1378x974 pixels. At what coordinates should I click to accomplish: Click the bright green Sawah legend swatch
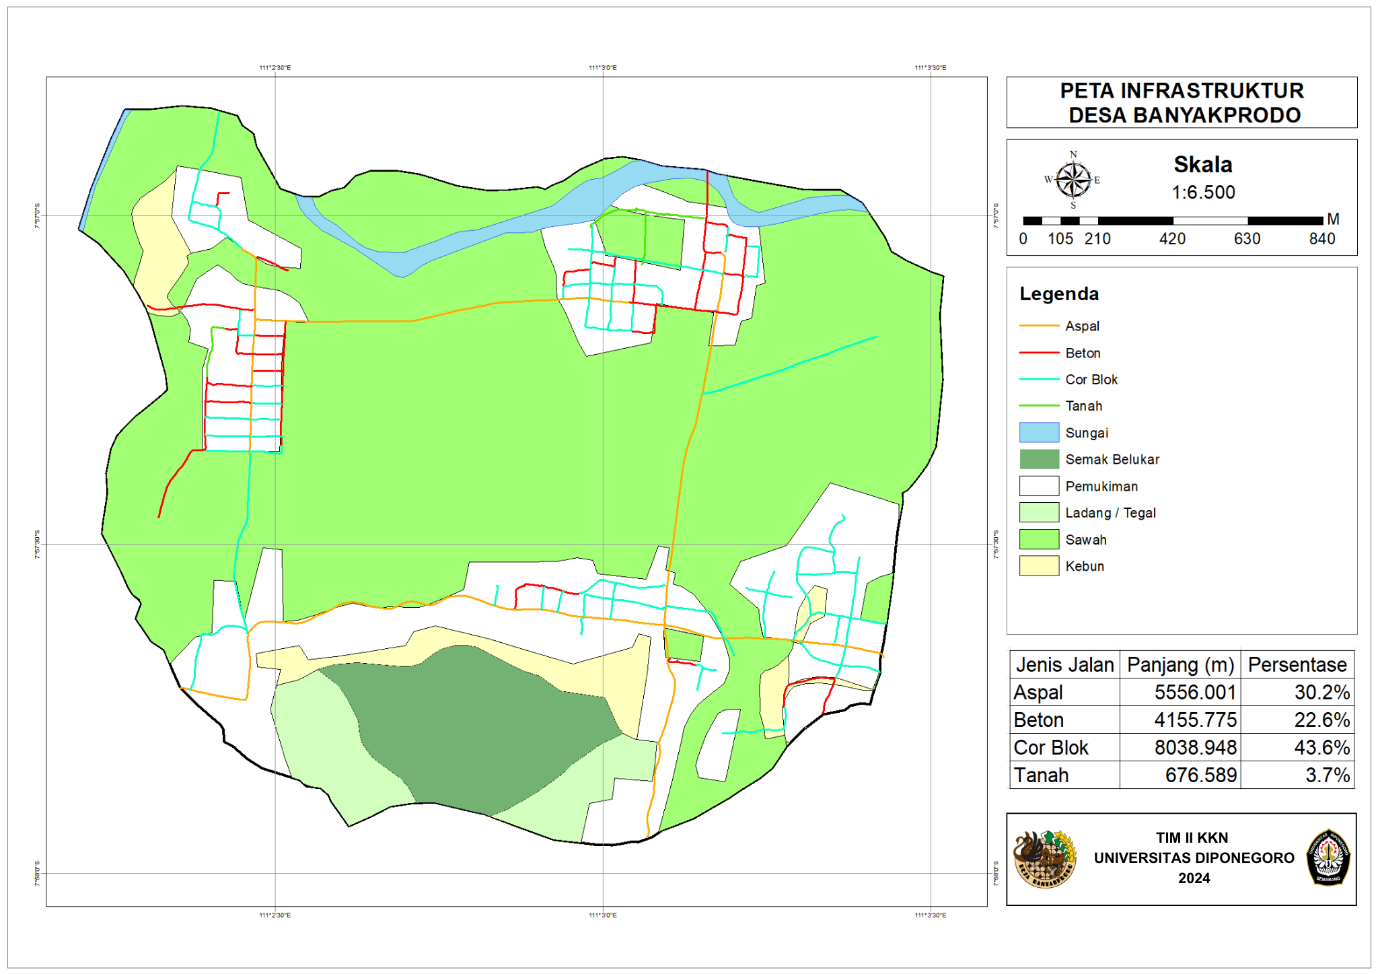tap(1038, 539)
